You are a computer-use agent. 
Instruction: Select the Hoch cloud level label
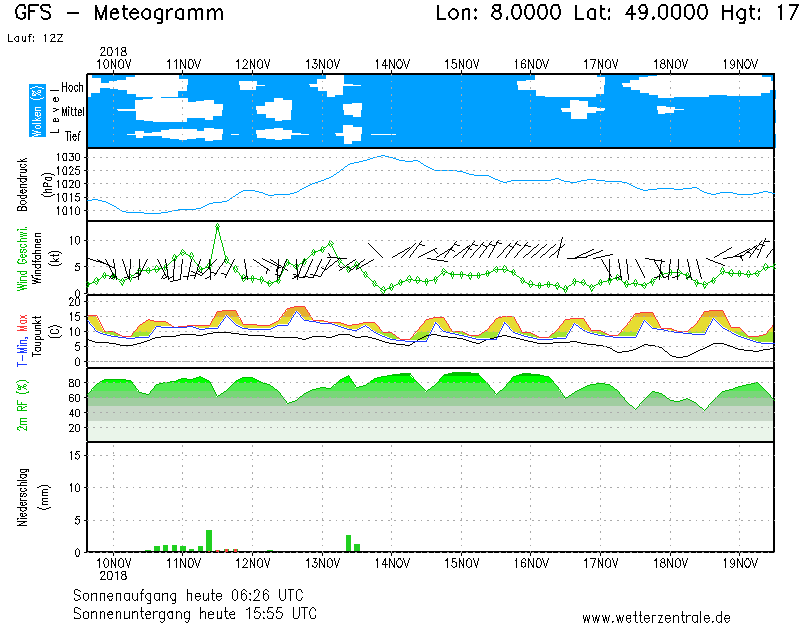coord(72,88)
